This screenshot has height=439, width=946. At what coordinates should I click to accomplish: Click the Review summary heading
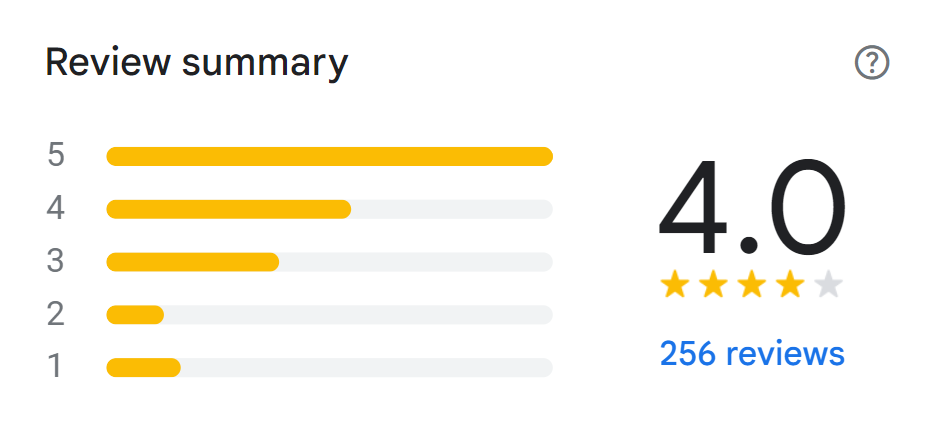click(197, 63)
